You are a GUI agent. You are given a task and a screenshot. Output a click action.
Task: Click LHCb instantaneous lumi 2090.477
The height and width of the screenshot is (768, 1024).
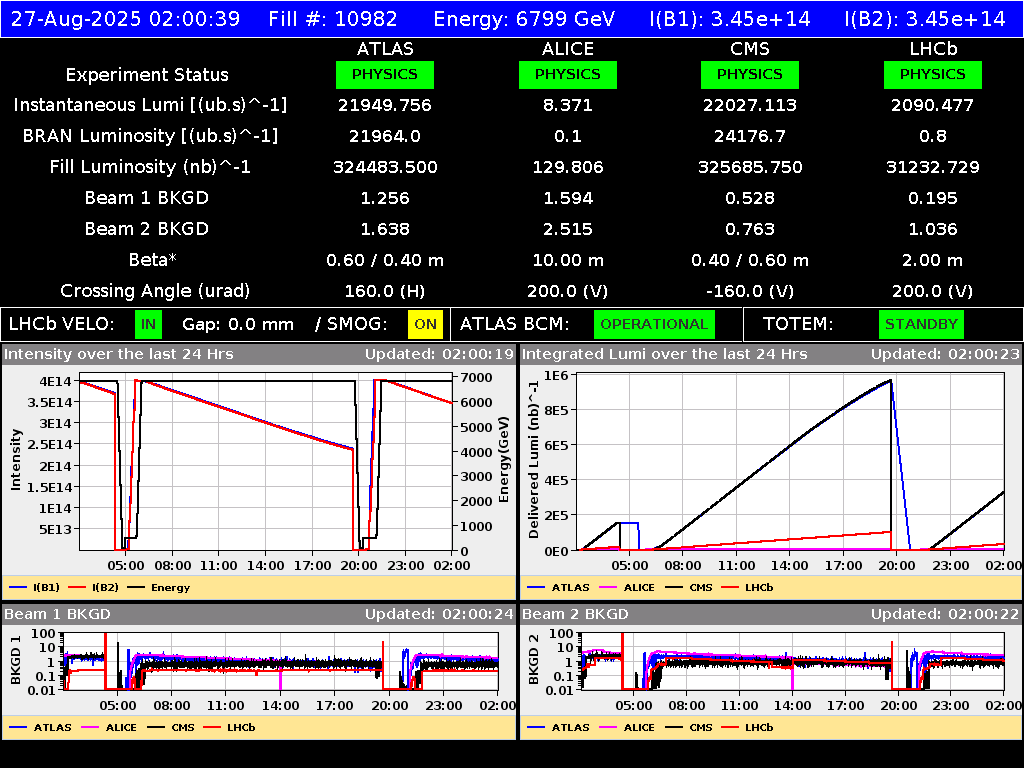[933, 105]
